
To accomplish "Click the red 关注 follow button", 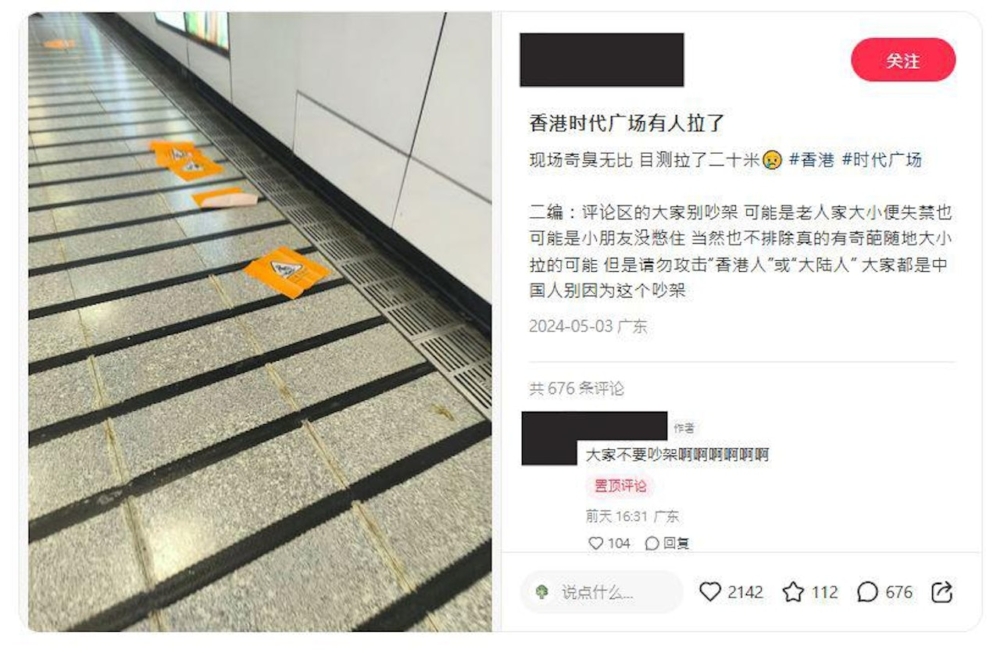I will tap(902, 60).
